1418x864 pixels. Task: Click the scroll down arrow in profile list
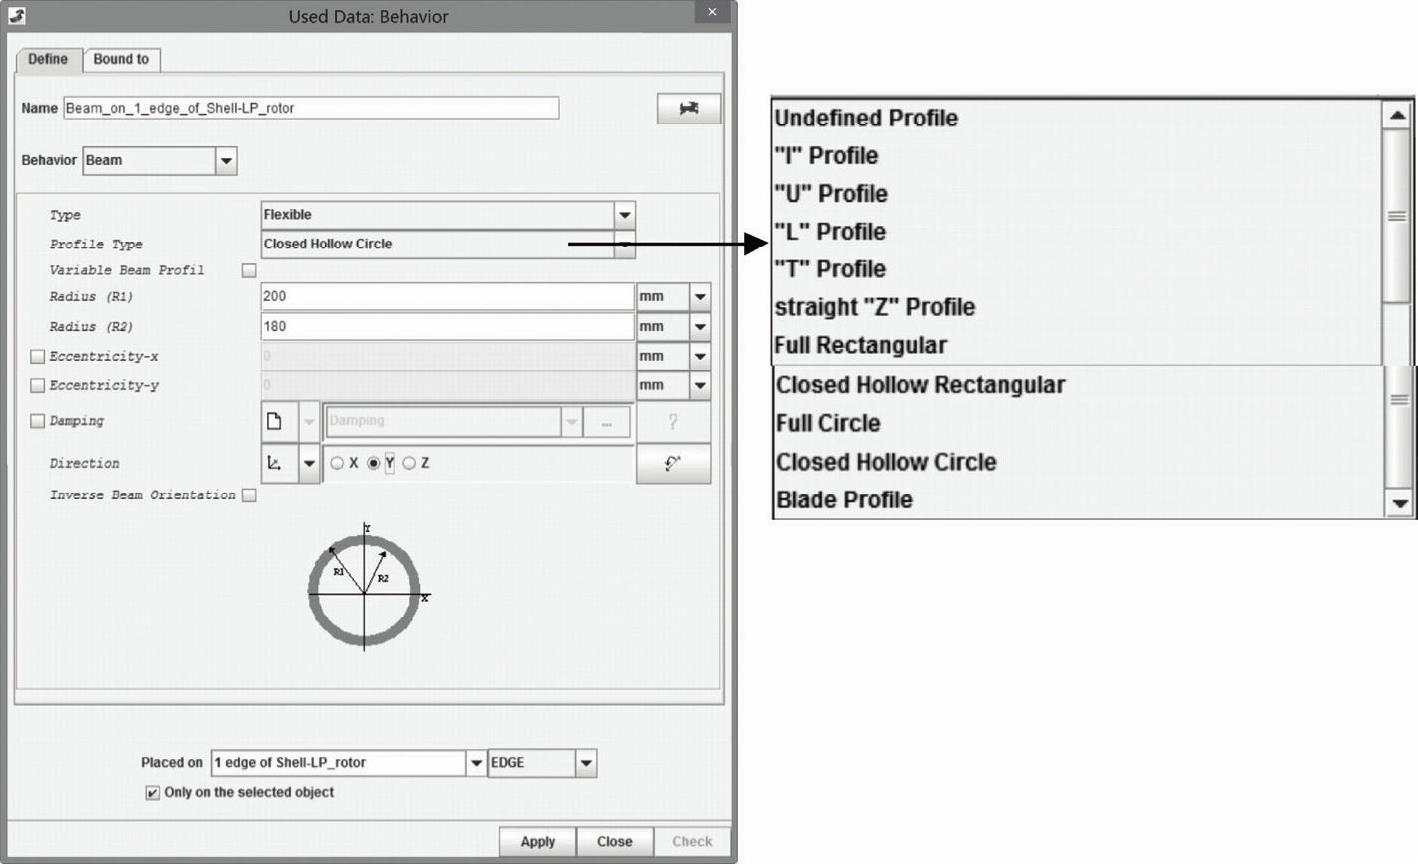tap(1399, 504)
